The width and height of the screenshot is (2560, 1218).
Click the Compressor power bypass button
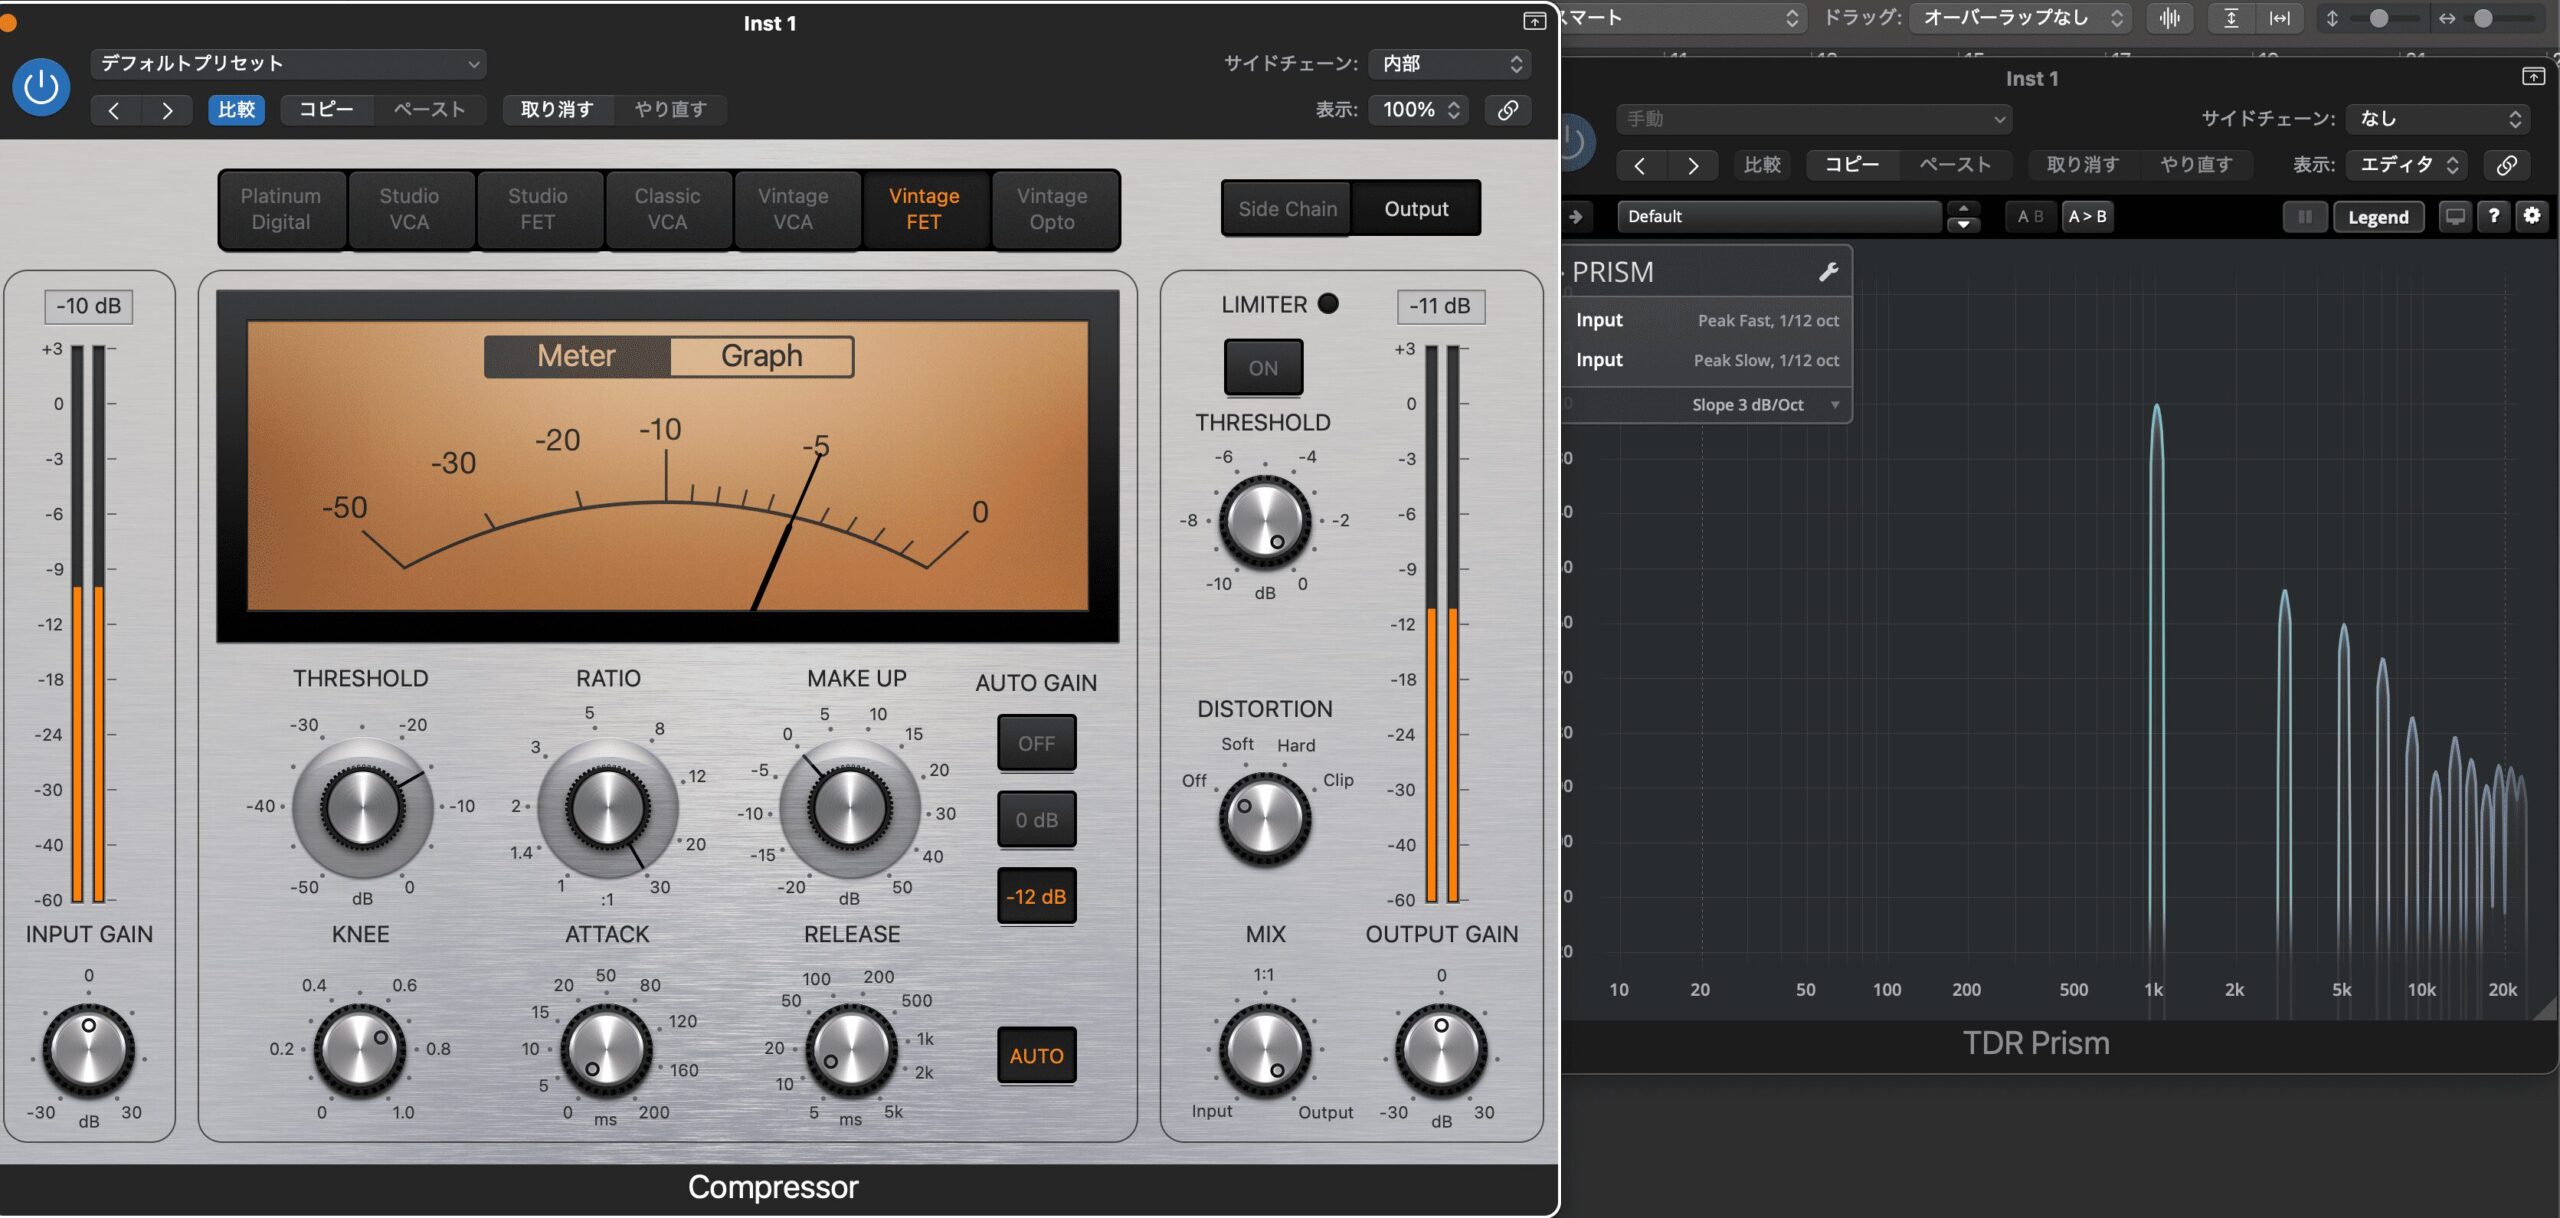tap(41, 87)
